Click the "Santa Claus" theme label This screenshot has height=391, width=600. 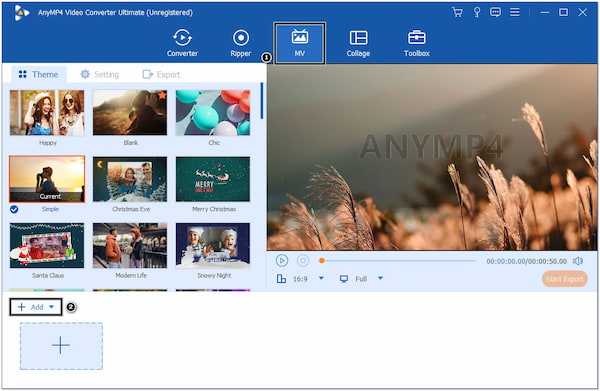click(x=48, y=275)
